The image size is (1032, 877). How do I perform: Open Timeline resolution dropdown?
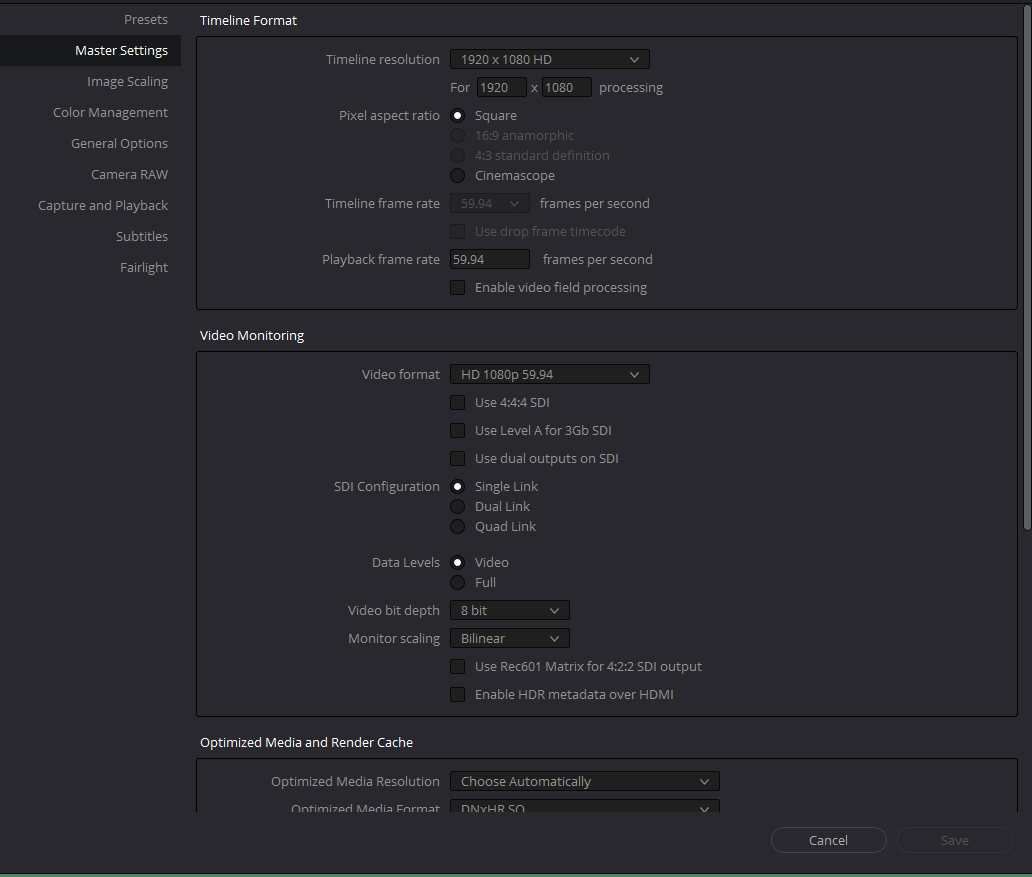pos(550,59)
